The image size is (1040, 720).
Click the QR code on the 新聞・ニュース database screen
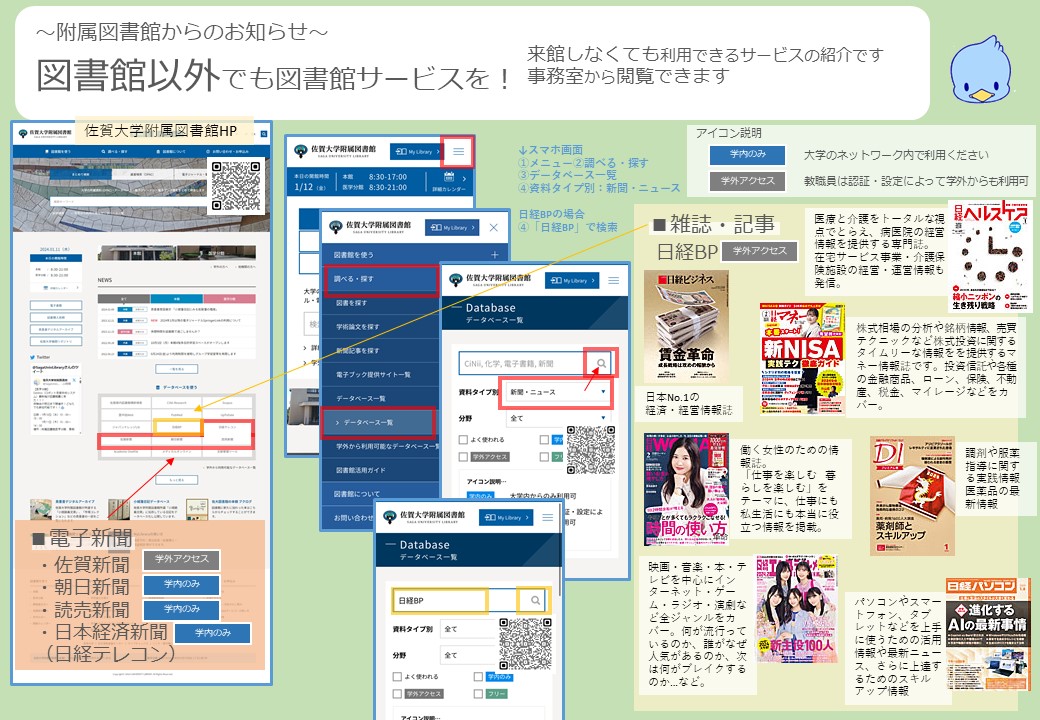coord(591,450)
